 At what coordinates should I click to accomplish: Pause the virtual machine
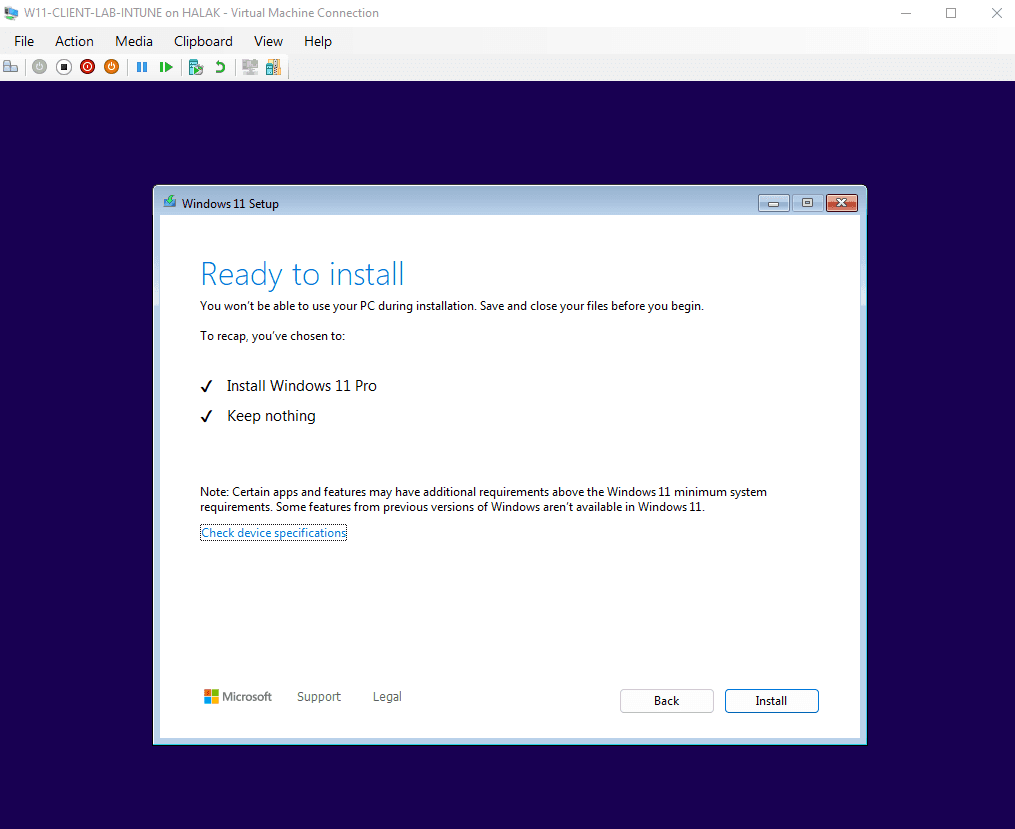pos(141,66)
